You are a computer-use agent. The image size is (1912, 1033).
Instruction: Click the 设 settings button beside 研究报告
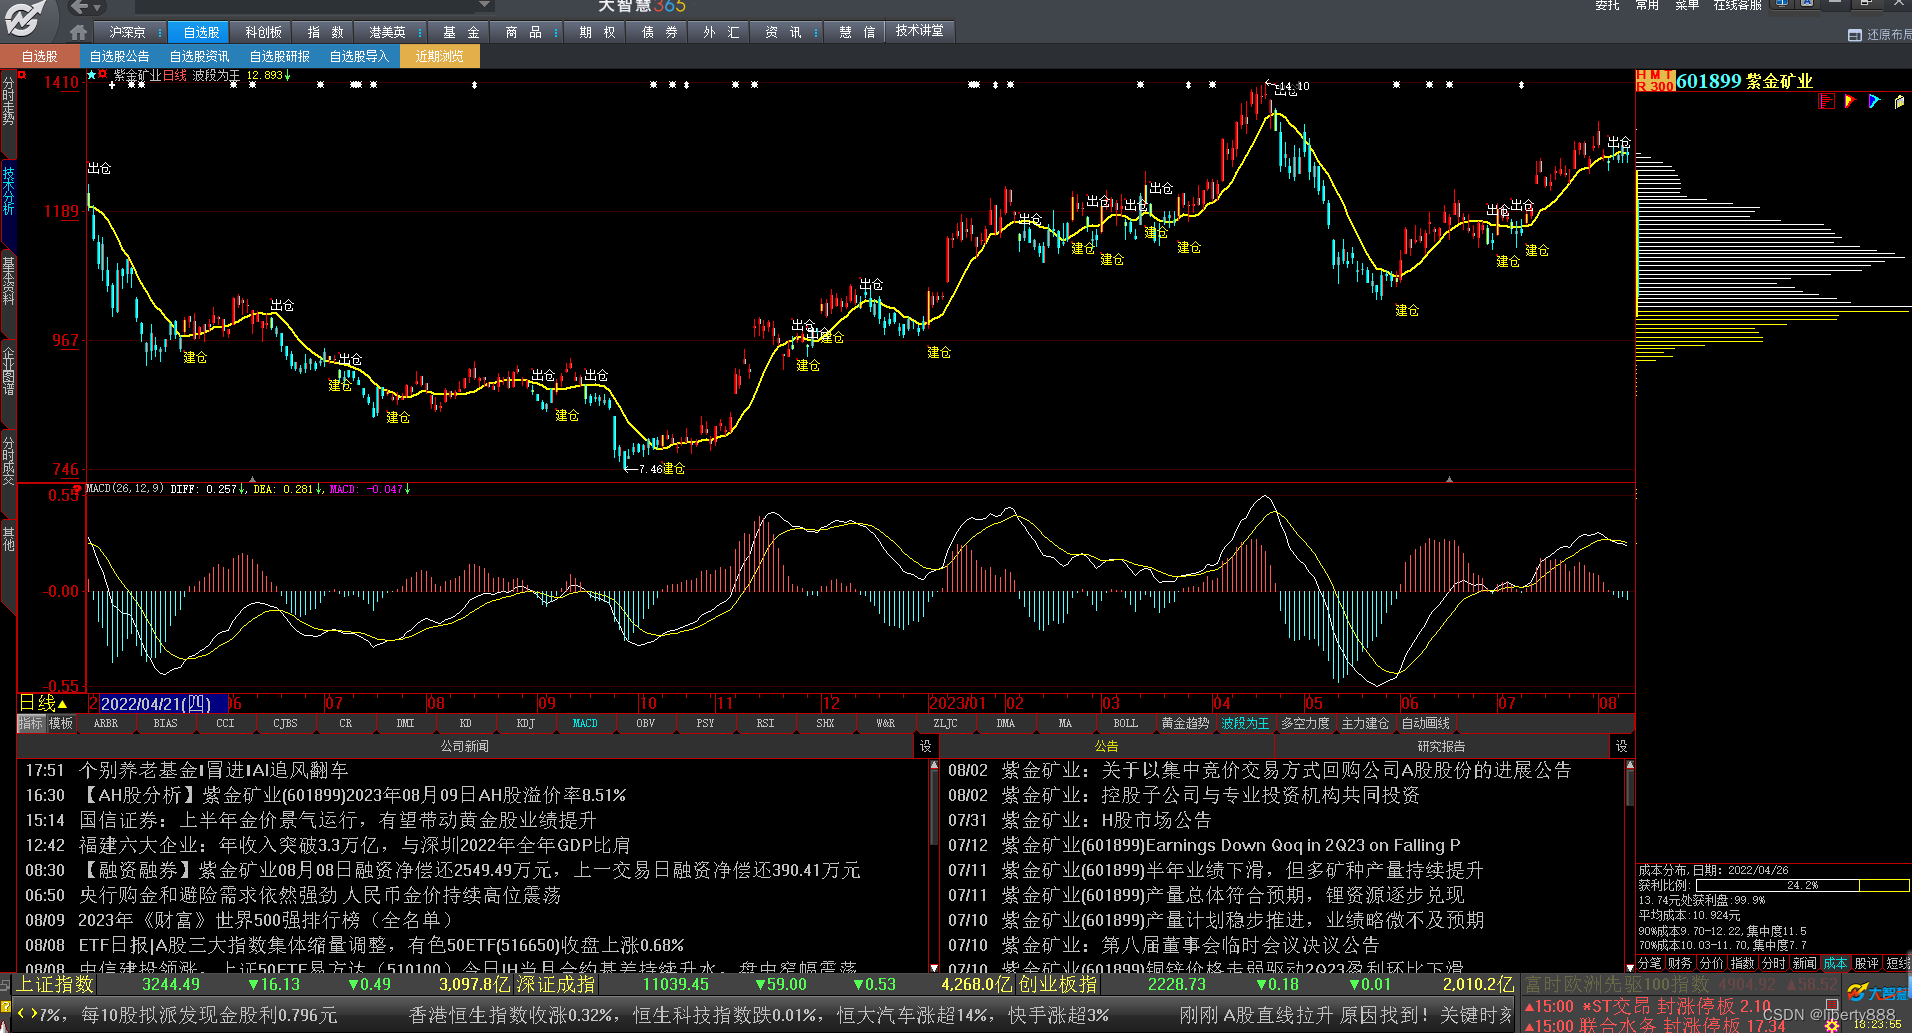pos(1621,746)
